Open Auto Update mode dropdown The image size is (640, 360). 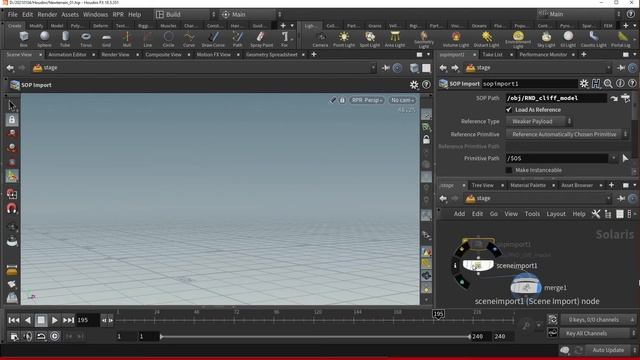click(x=612, y=350)
